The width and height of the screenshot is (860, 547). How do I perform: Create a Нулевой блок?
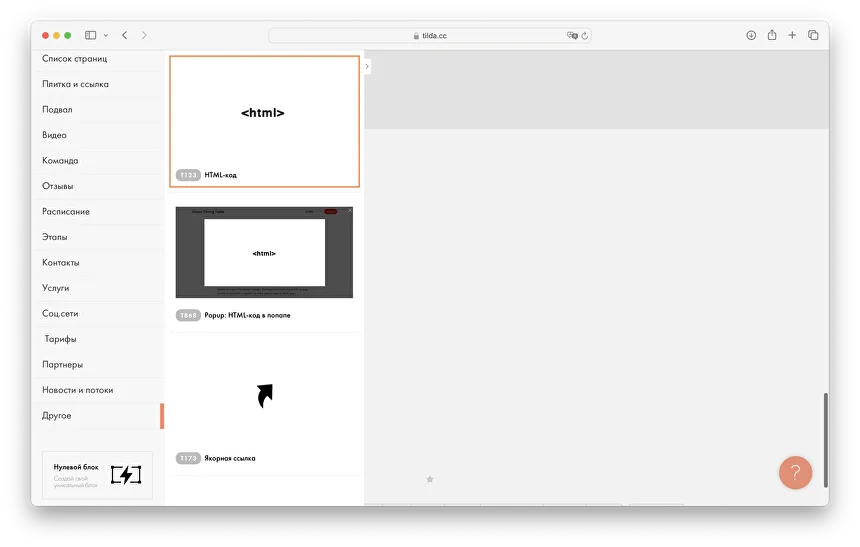pyautogui.click(x=97, y=475)
